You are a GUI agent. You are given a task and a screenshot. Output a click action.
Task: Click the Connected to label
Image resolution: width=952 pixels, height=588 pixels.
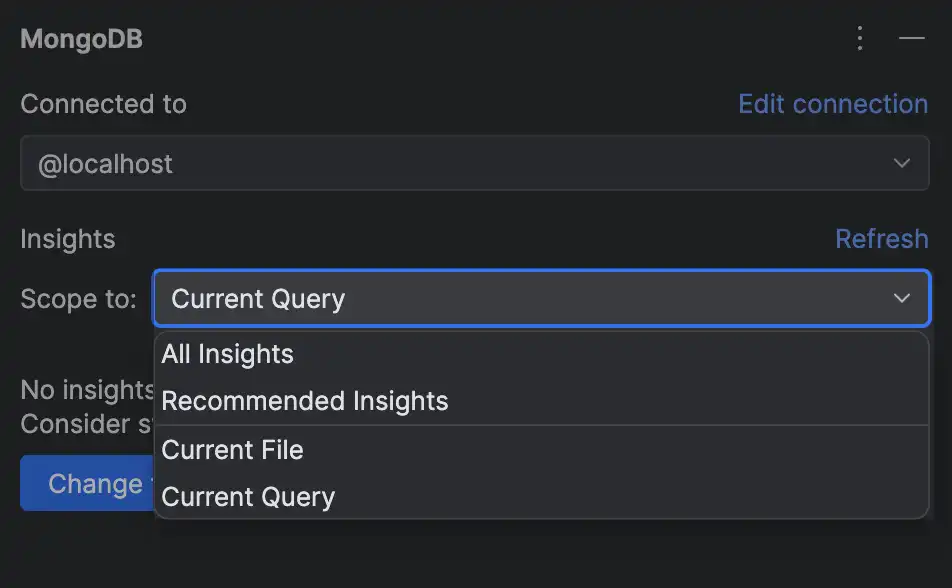click(x=103, y=103)
